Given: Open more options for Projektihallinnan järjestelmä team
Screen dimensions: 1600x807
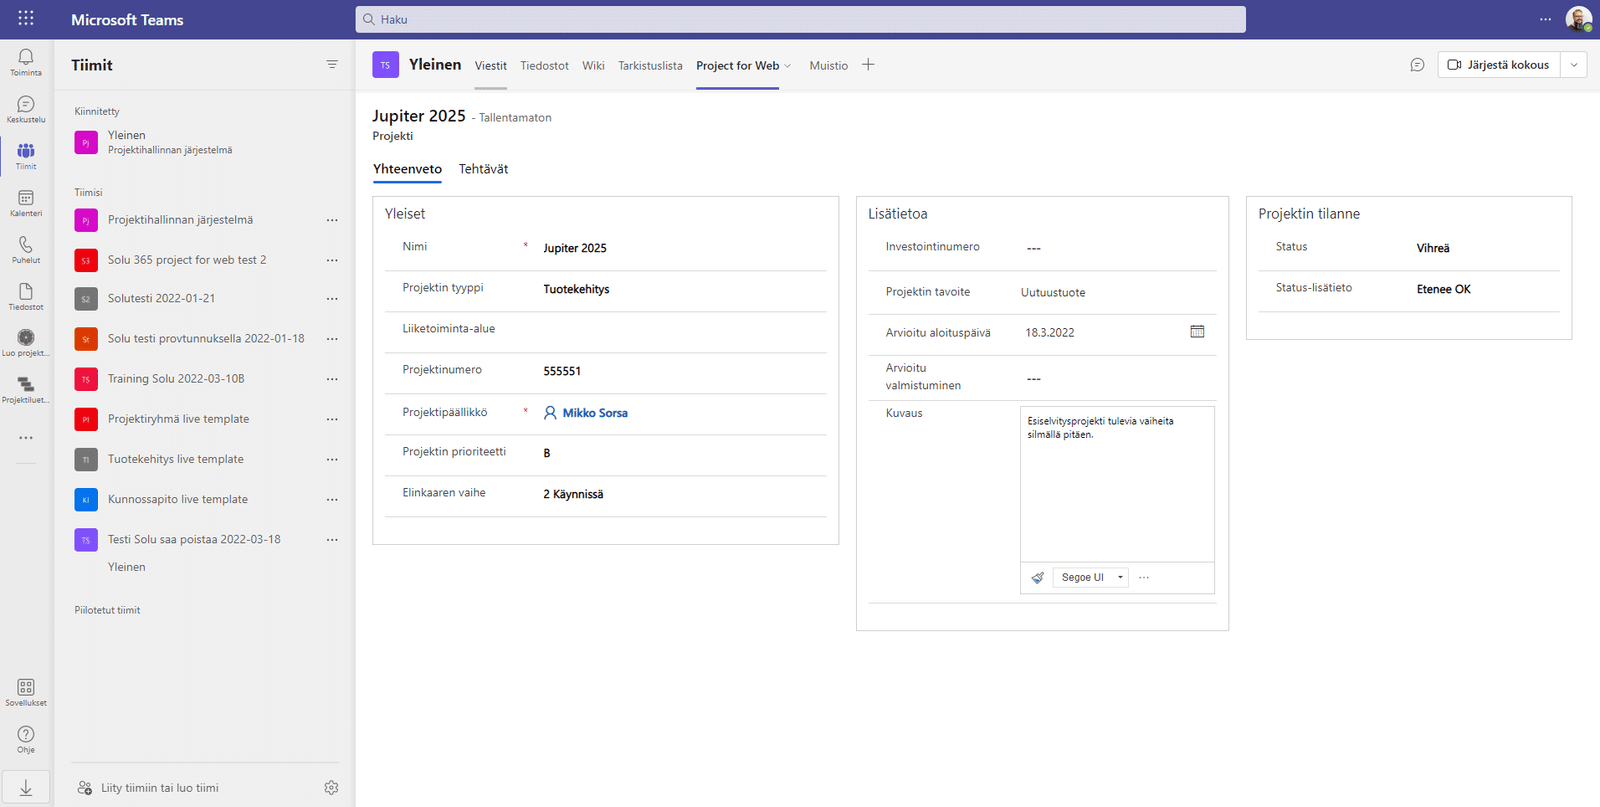Looking at the screenshot, I should pyautogui.click(x=332, y=220).
